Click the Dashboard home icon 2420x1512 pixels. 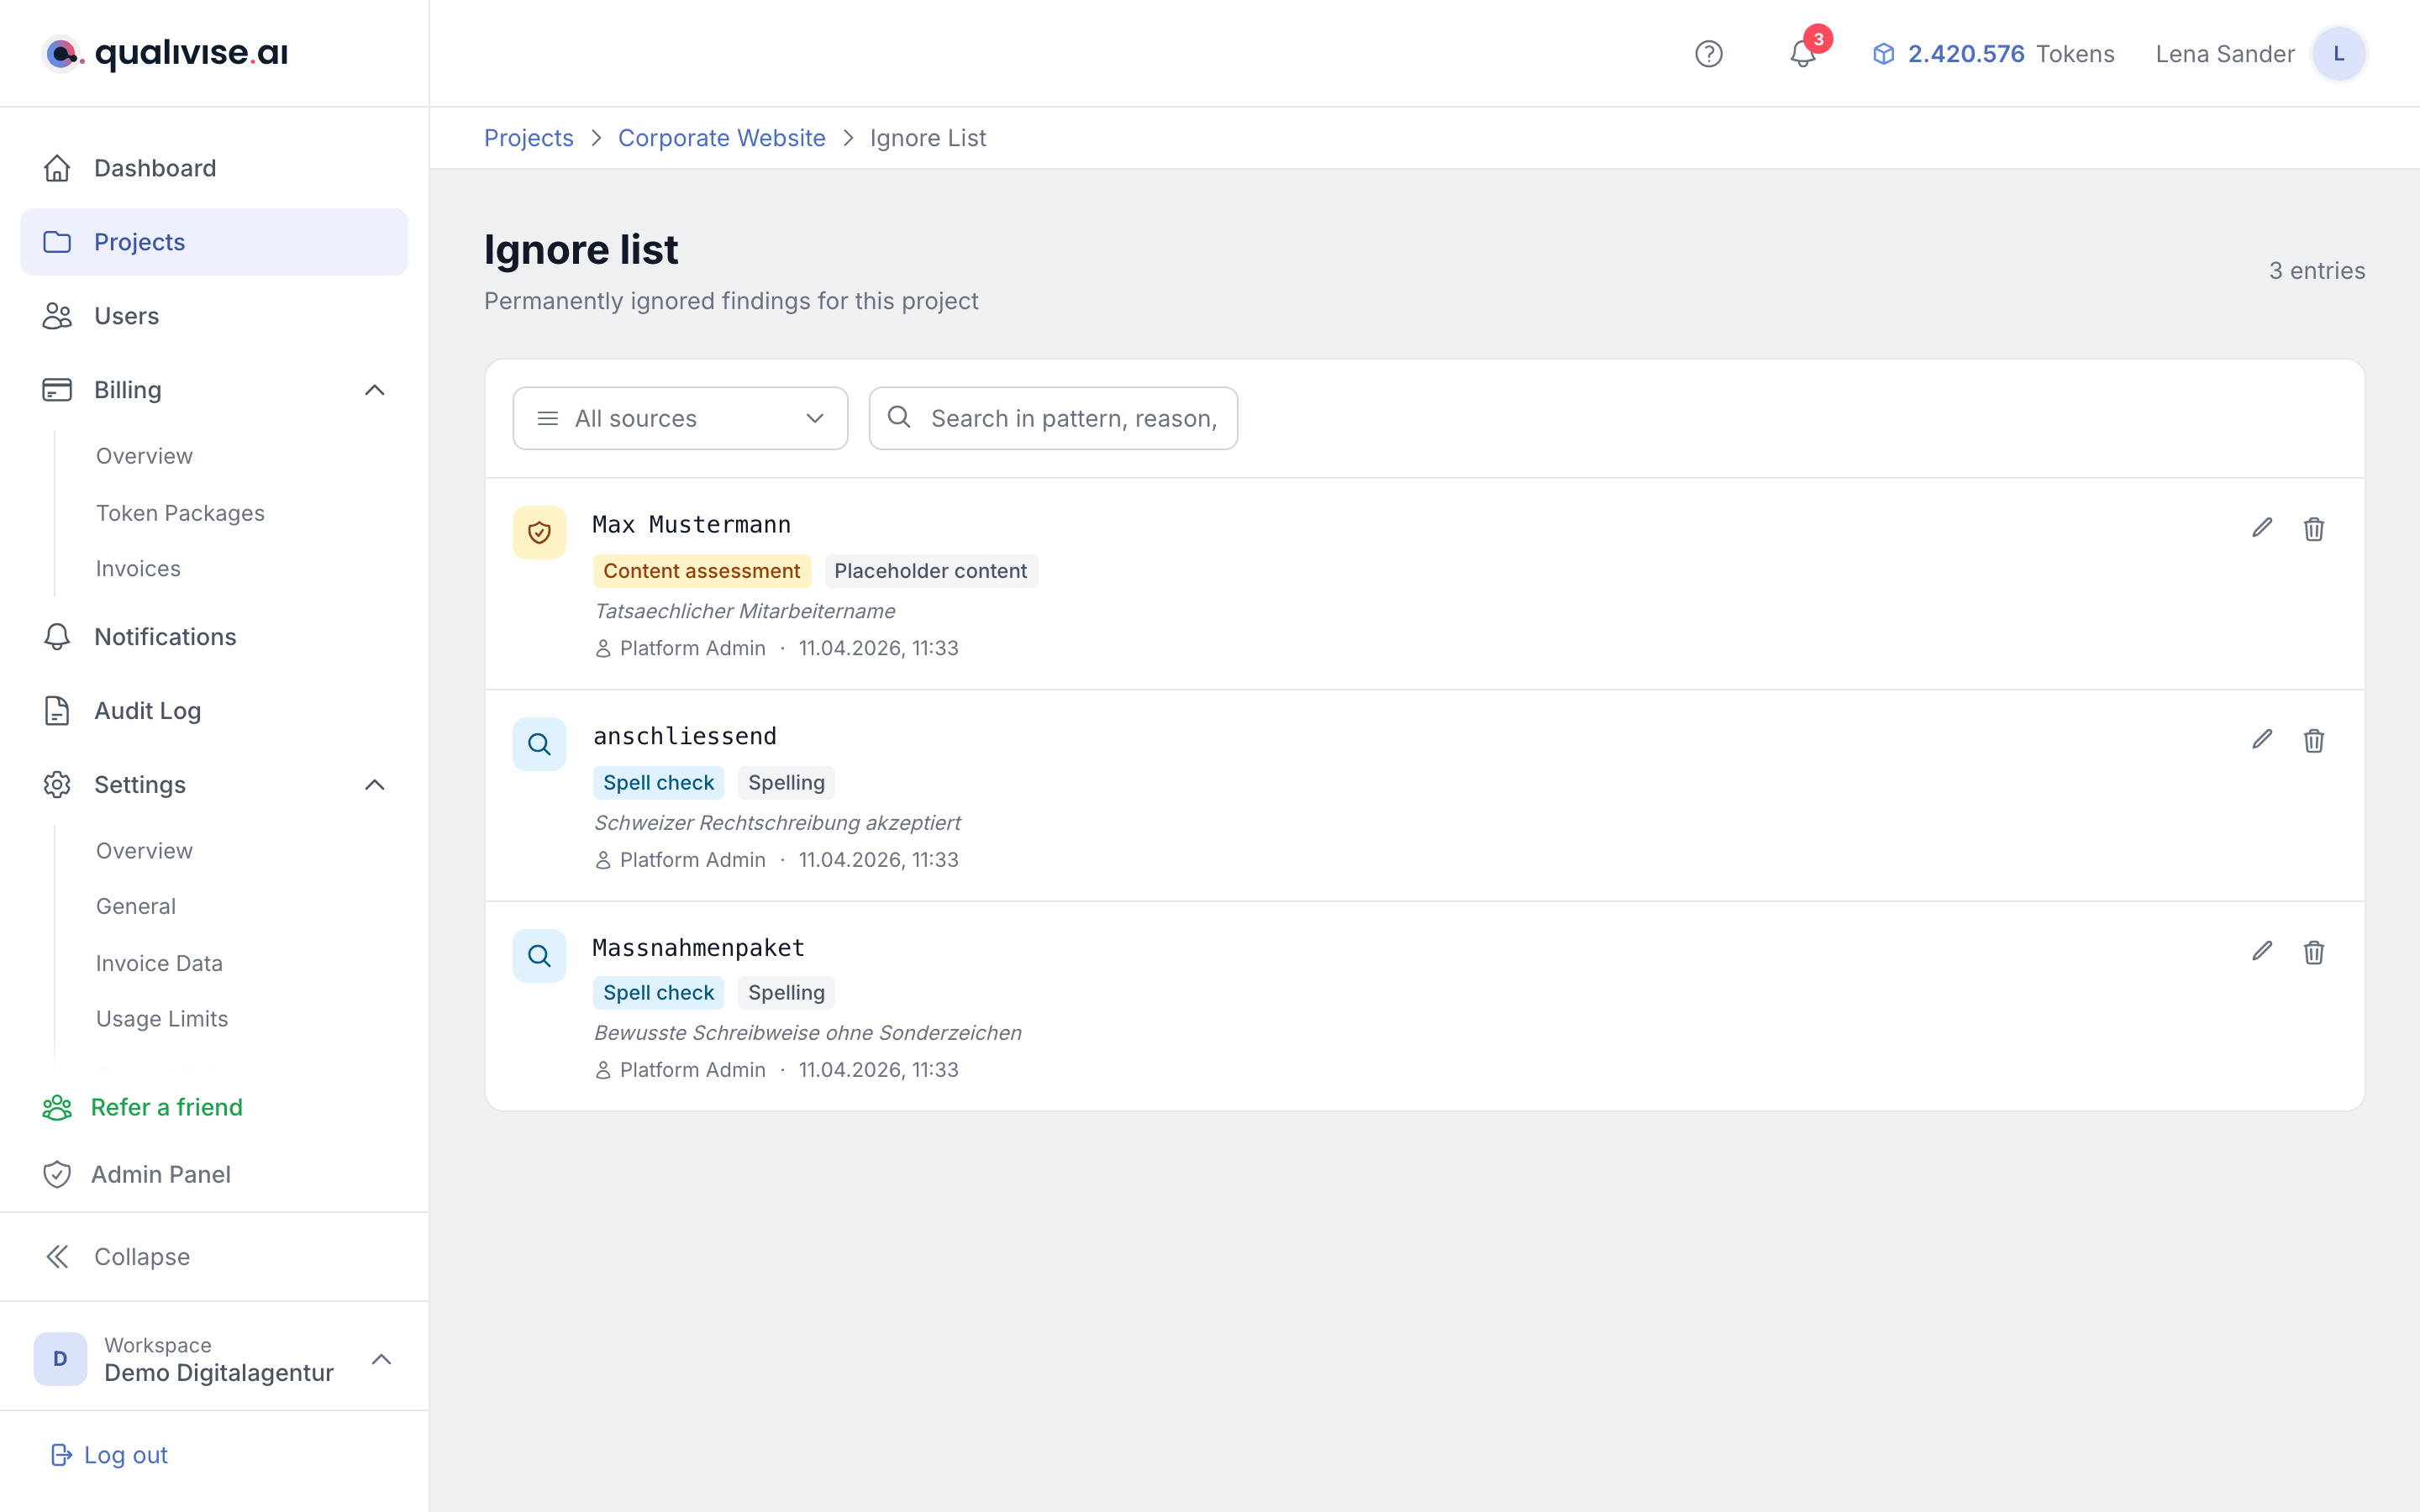pos(57,168)
